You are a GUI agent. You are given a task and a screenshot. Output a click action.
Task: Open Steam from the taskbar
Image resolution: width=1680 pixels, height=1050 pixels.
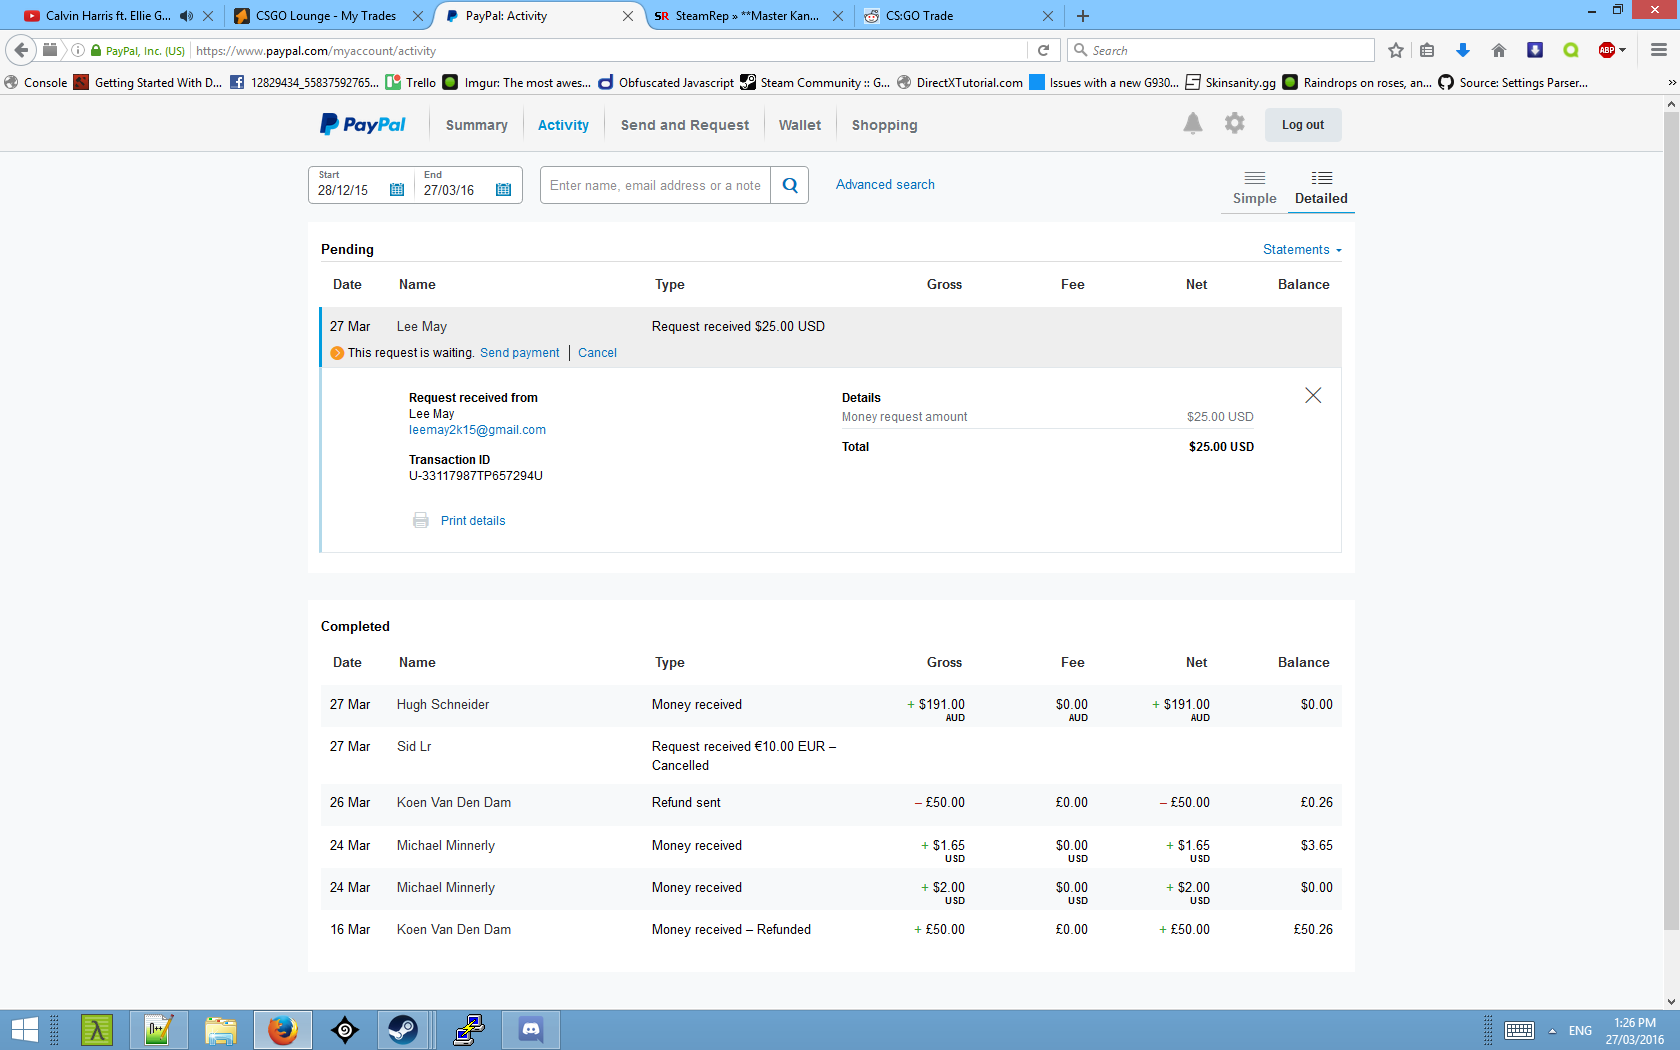coord(403,1029)
